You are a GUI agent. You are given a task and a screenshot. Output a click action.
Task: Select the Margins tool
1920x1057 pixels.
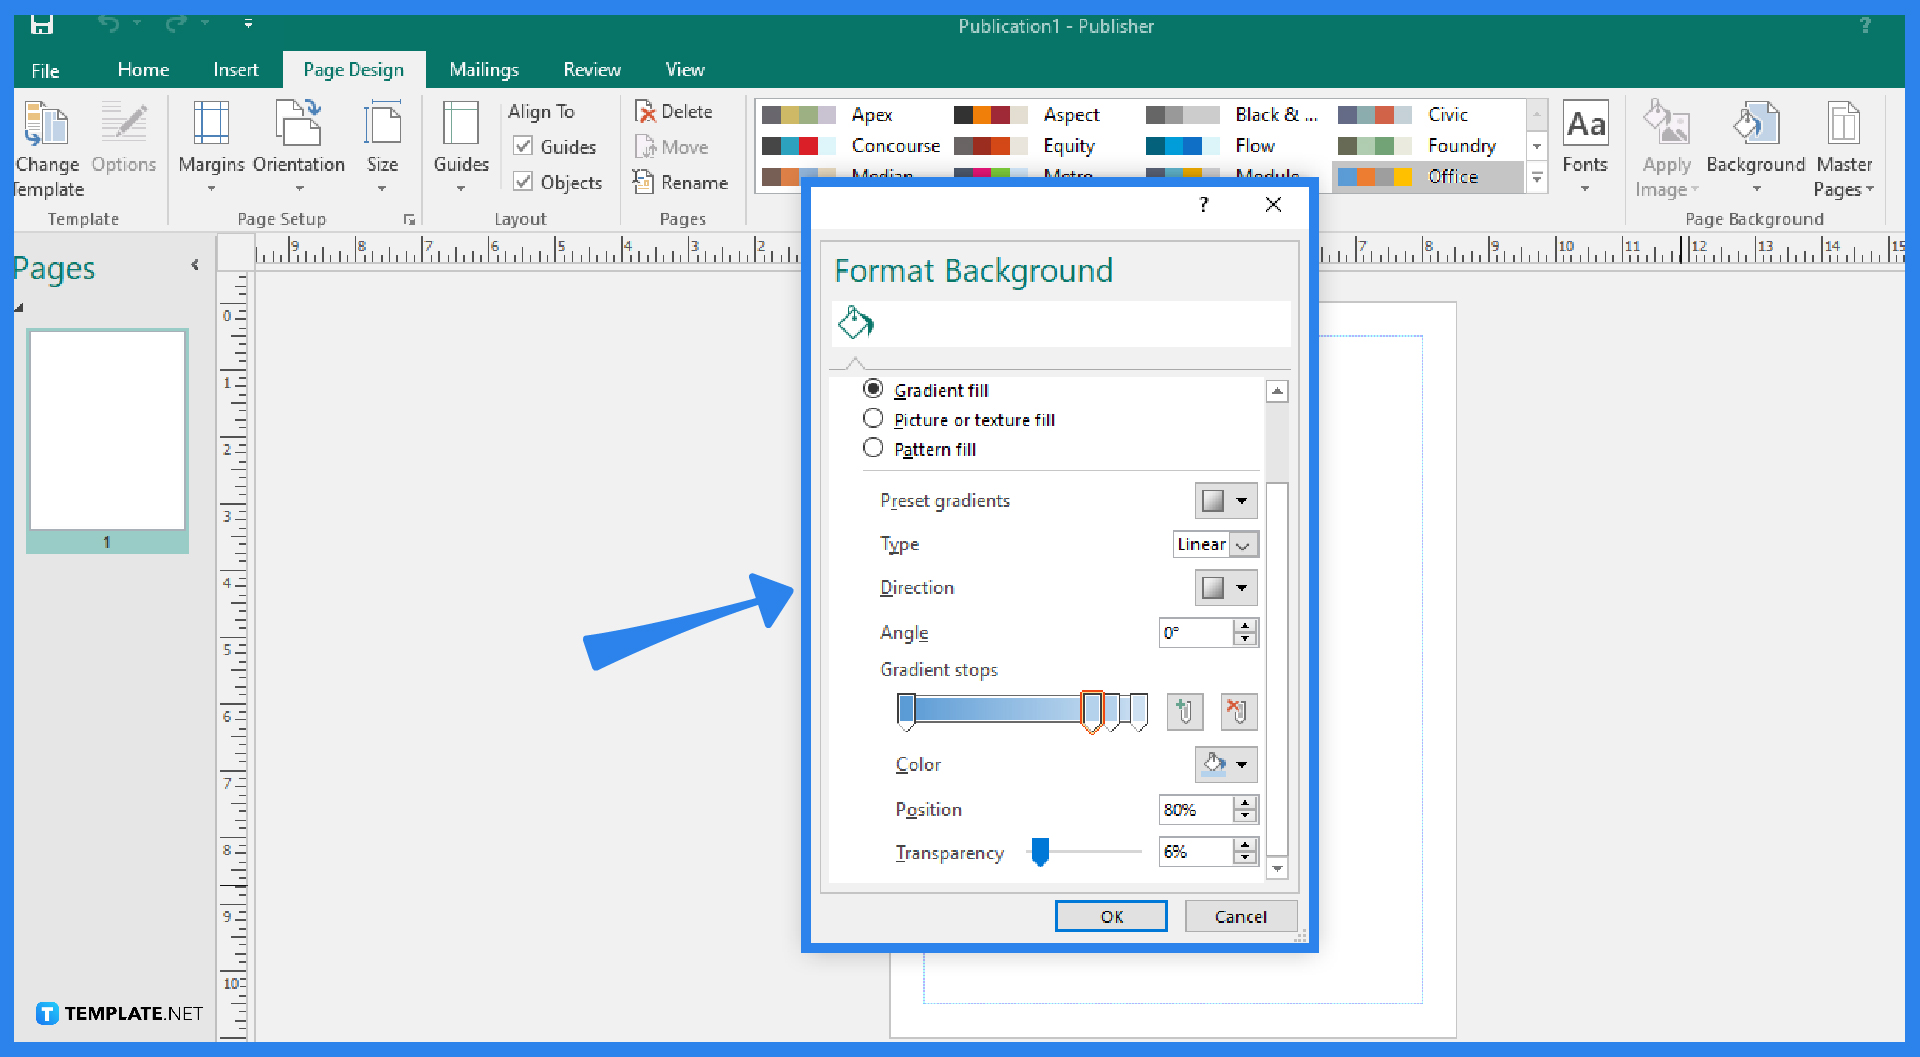pyautogui.click(x=210, y=147)
